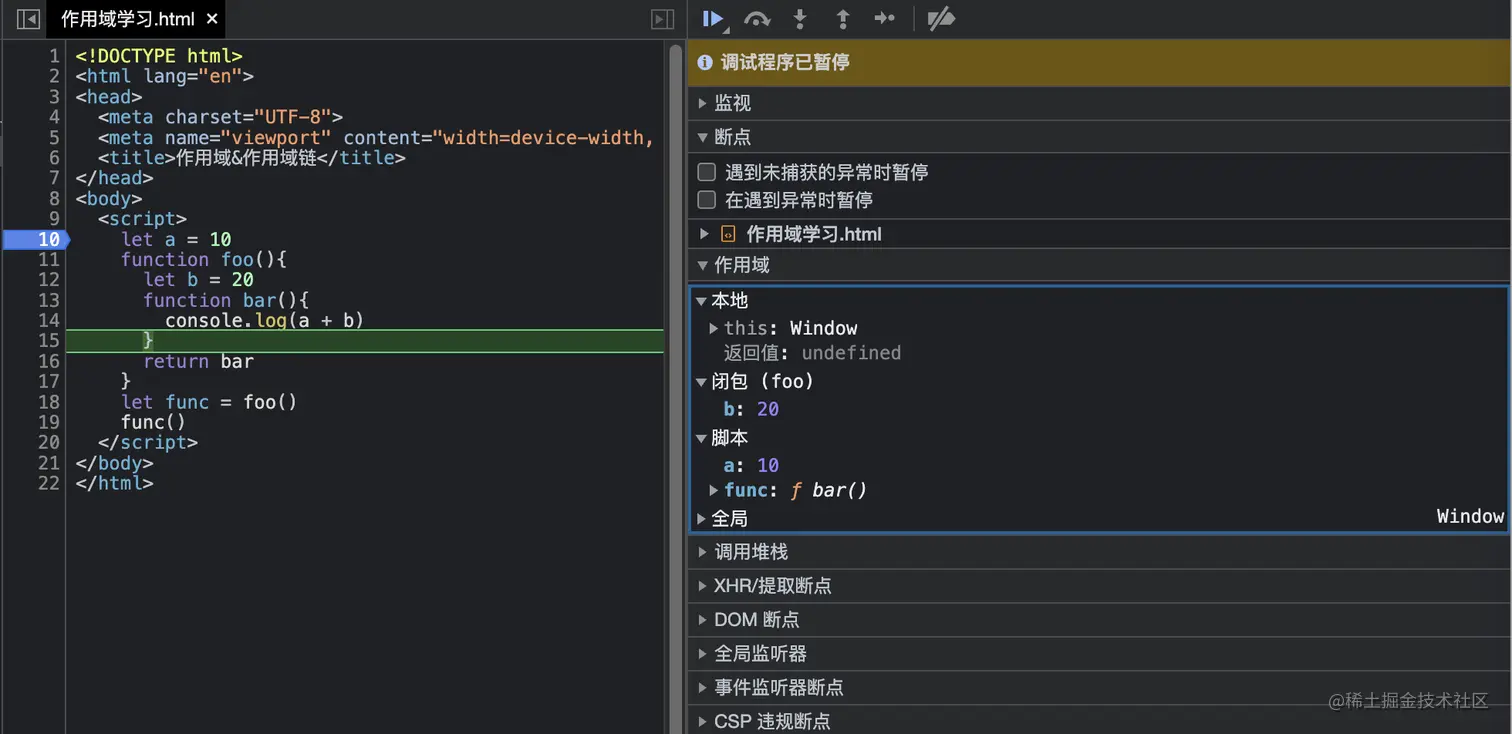Viewport: 1512px width, 734px height.
Task: Expand the 全局监听器 section
Action: click(x=703, y=654)
